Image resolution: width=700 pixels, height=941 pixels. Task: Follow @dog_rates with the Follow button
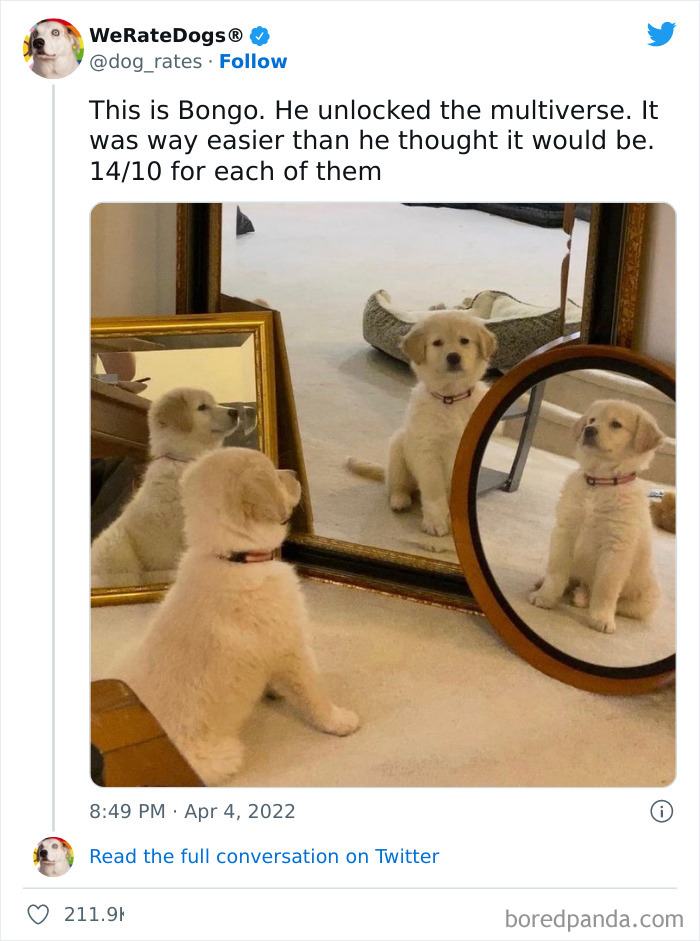253,61
